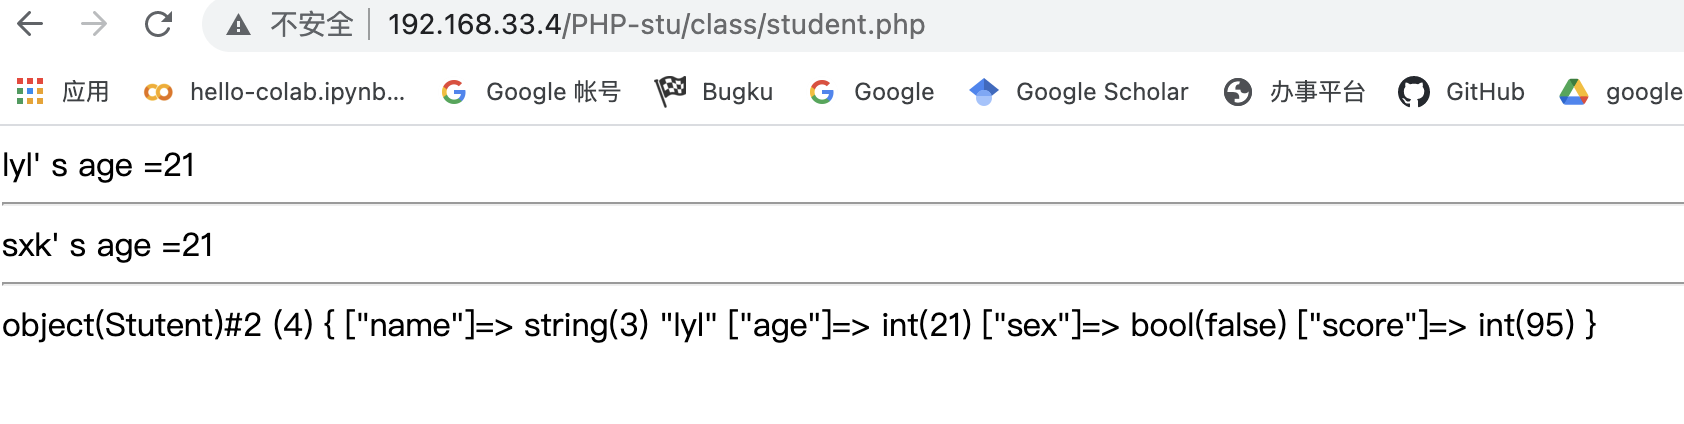Click the browser back arrow
Viewport: 1684px width, 424px height.
click(31, 24)
